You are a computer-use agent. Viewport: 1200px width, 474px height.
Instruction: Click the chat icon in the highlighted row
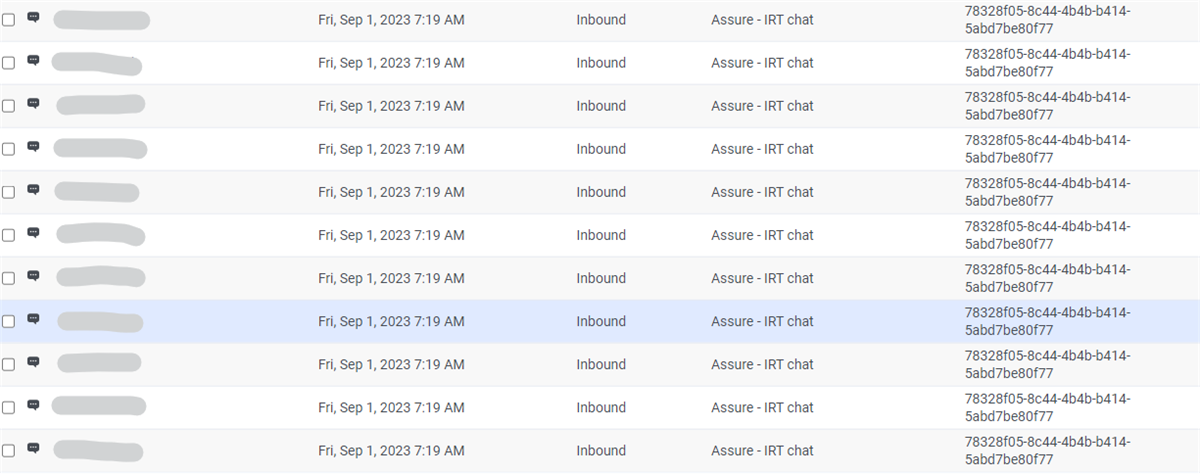[x=33, y=319]
